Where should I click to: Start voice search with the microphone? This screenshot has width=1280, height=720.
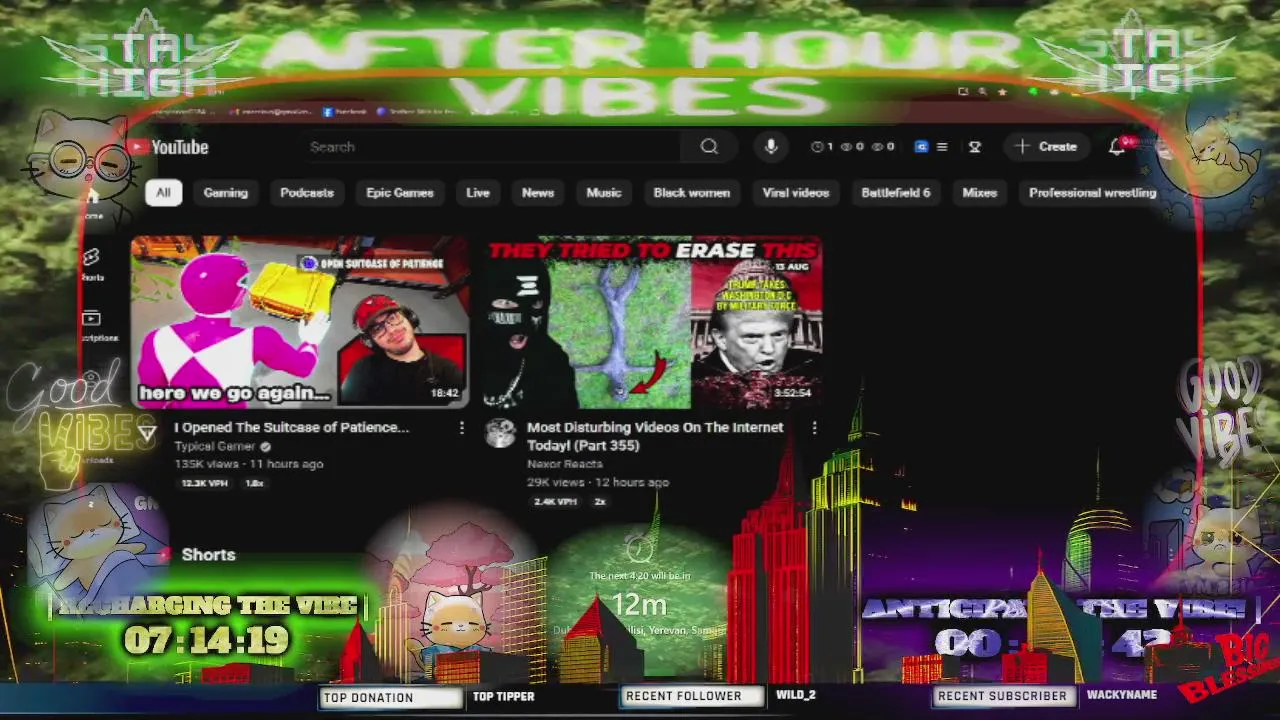771,147
